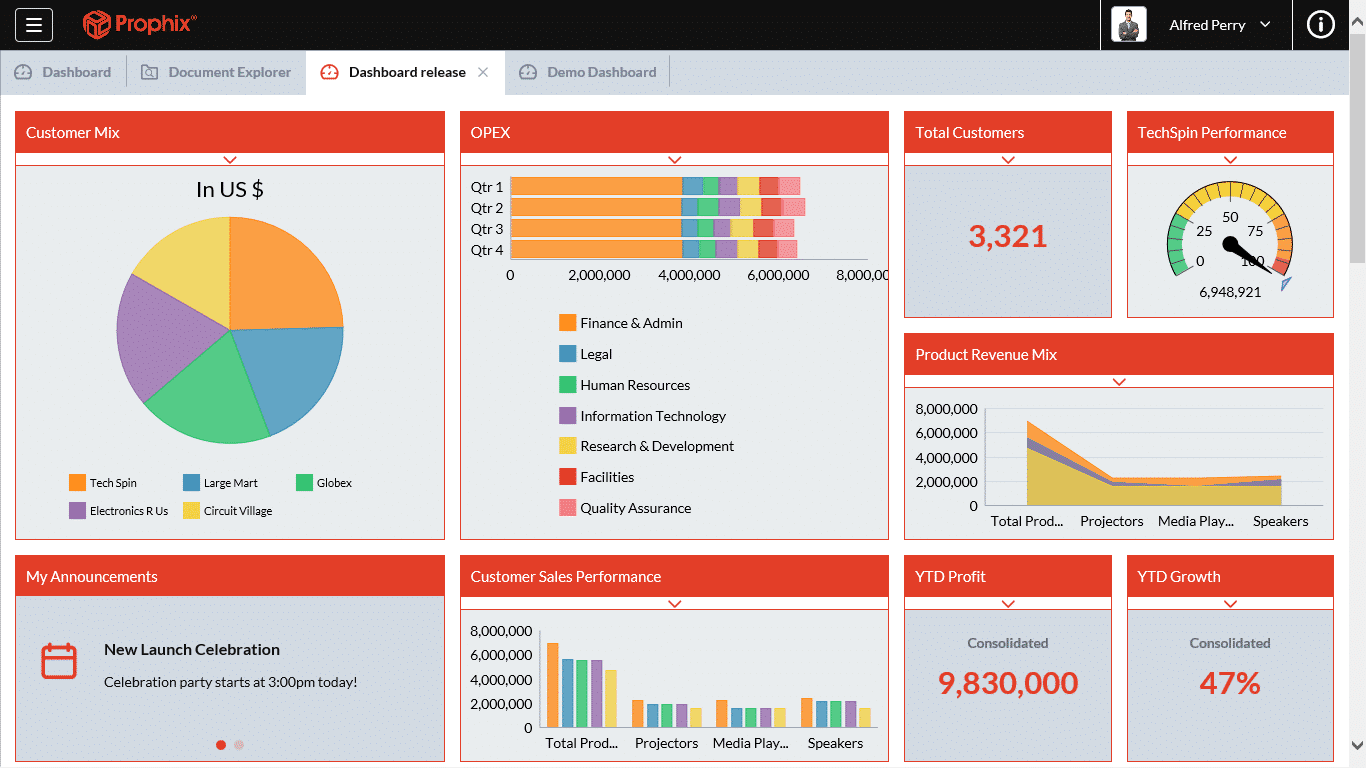Click the Customer Sales Performance panel header

tap(674, 576)
